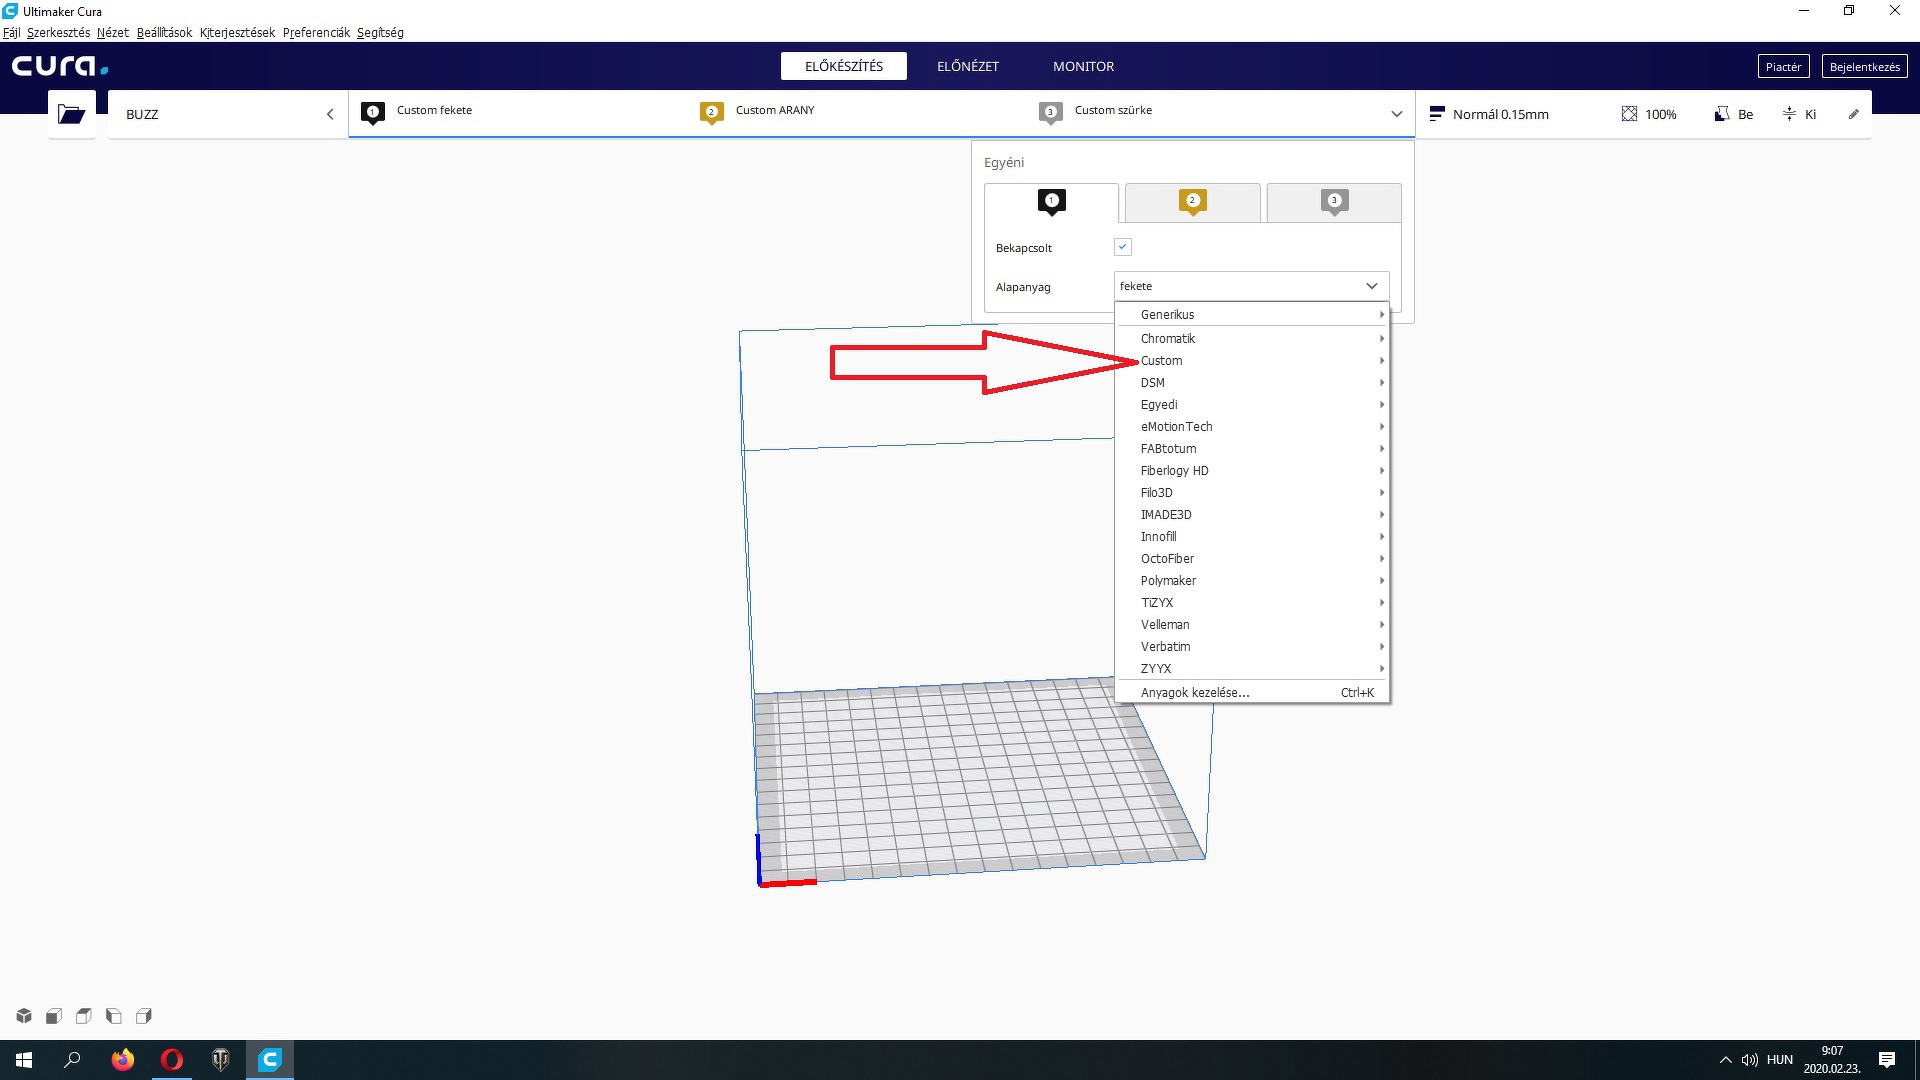Switch to the ELŐNÉZET preview tab
This screenshot has height=1080, width=1920.
pos(967,66)
